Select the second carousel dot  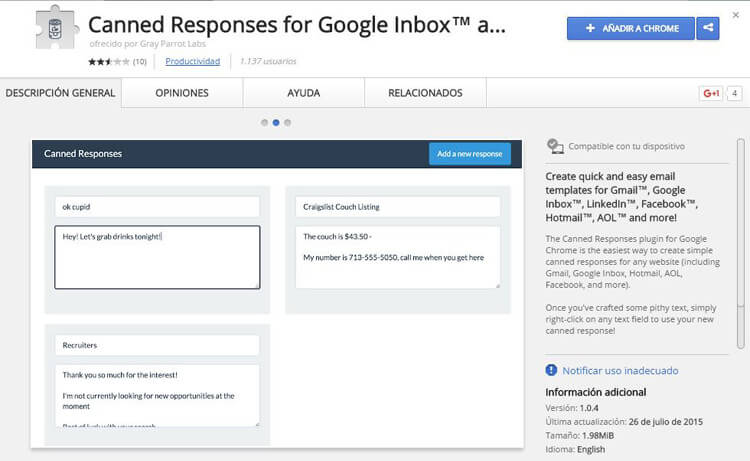276,122
